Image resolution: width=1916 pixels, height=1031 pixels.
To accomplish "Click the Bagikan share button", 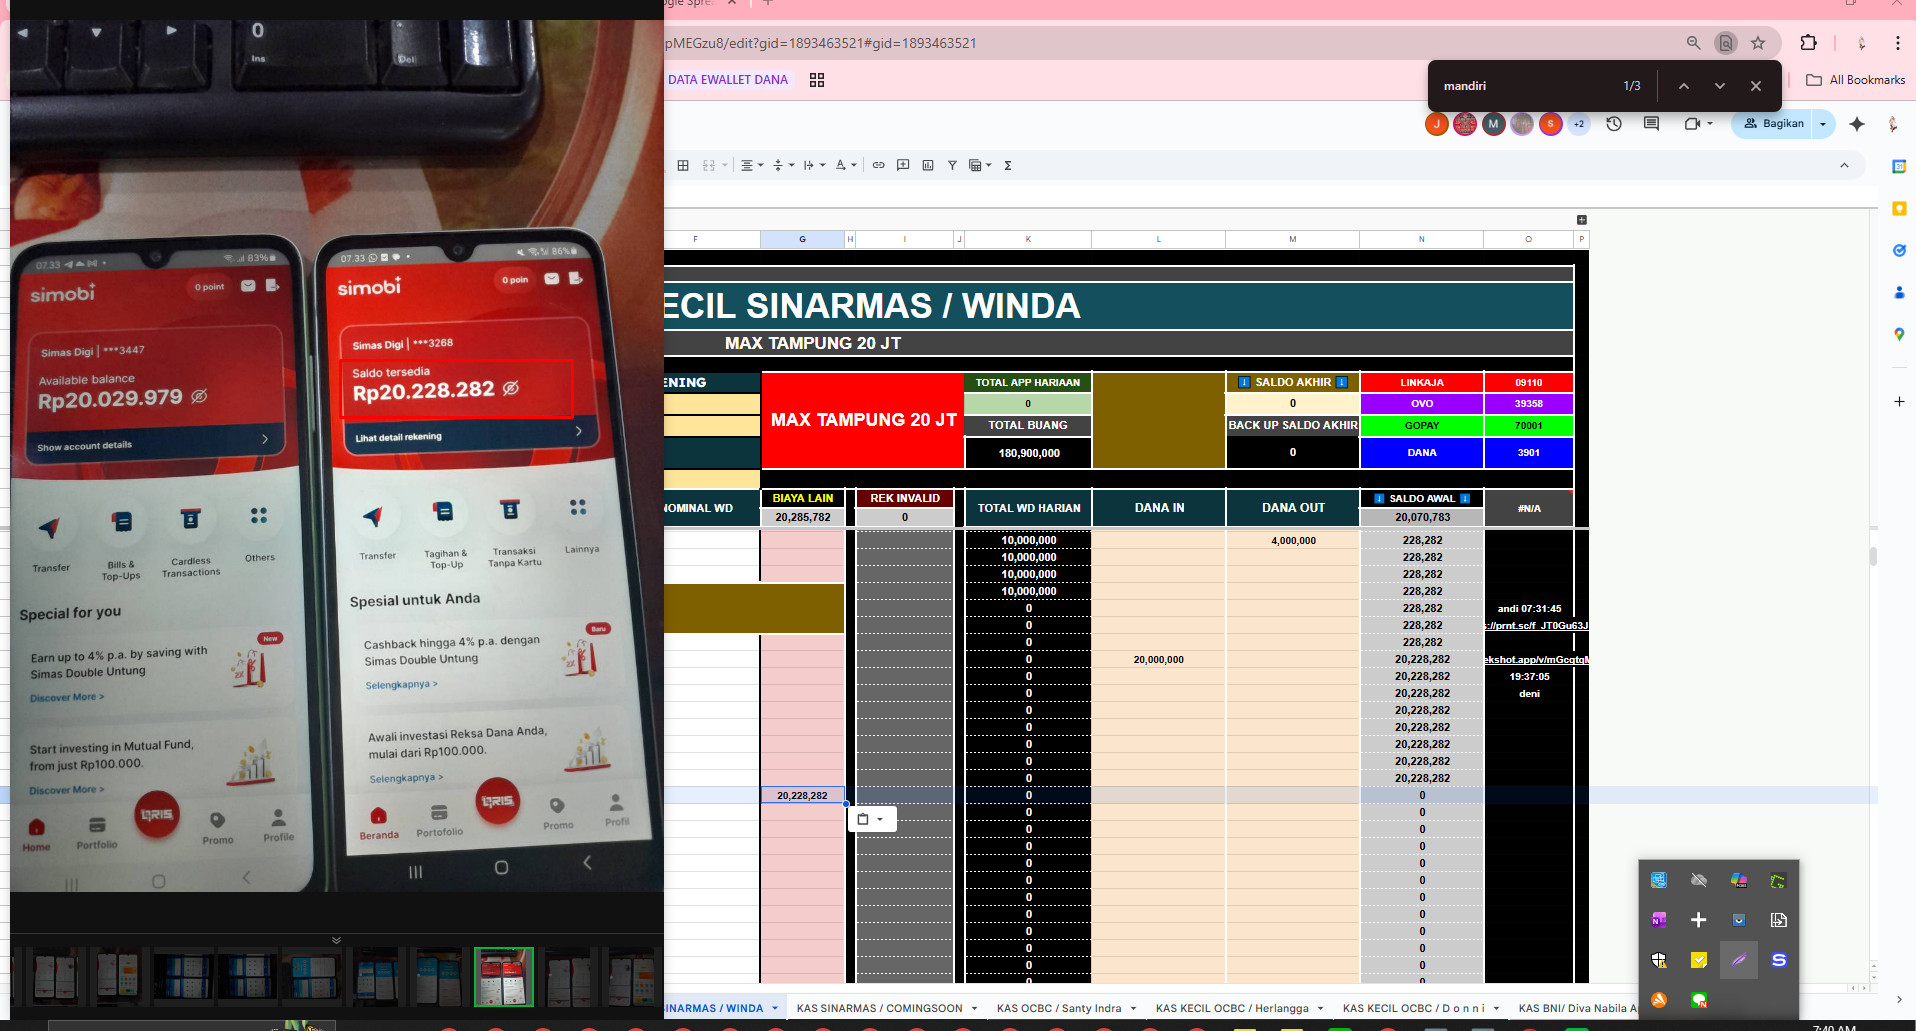I will pyautogui.click(x=1774, y=124).
